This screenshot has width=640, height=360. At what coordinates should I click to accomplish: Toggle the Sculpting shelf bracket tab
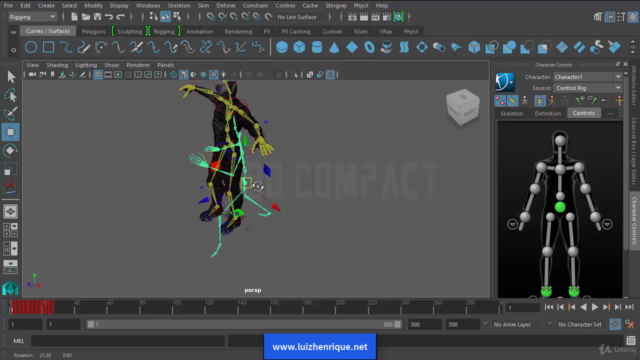129,31
